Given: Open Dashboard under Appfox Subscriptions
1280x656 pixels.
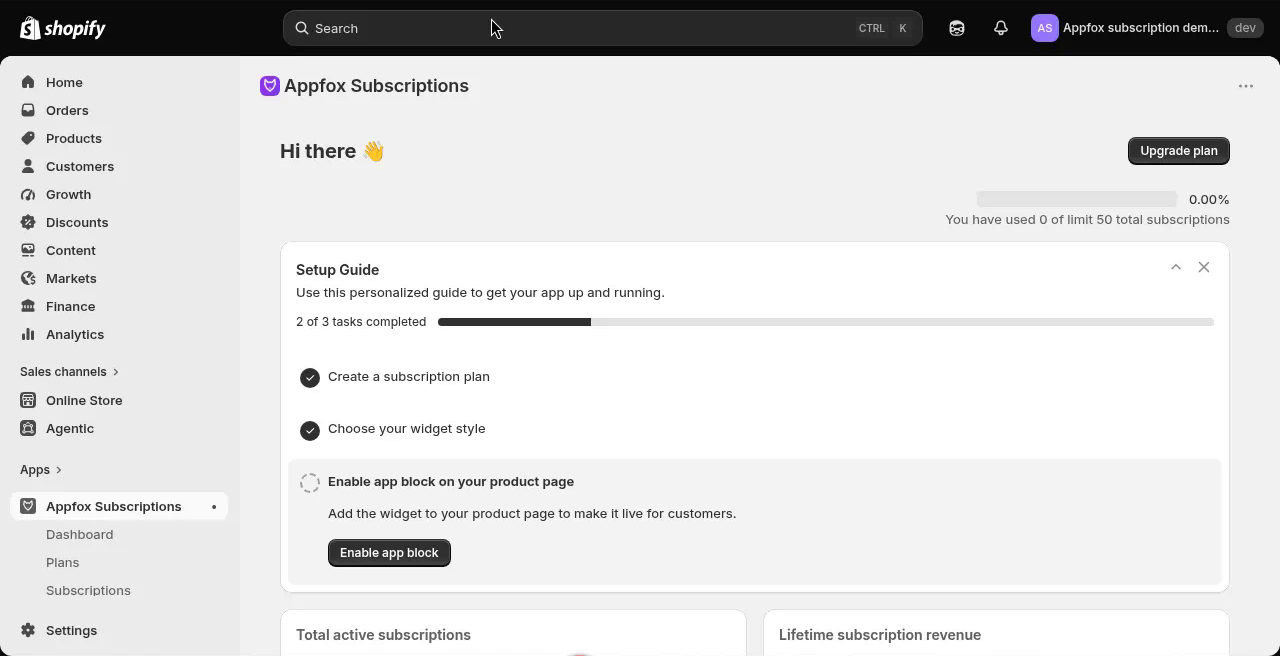Looking at the screenshot, I should point(80,534).
